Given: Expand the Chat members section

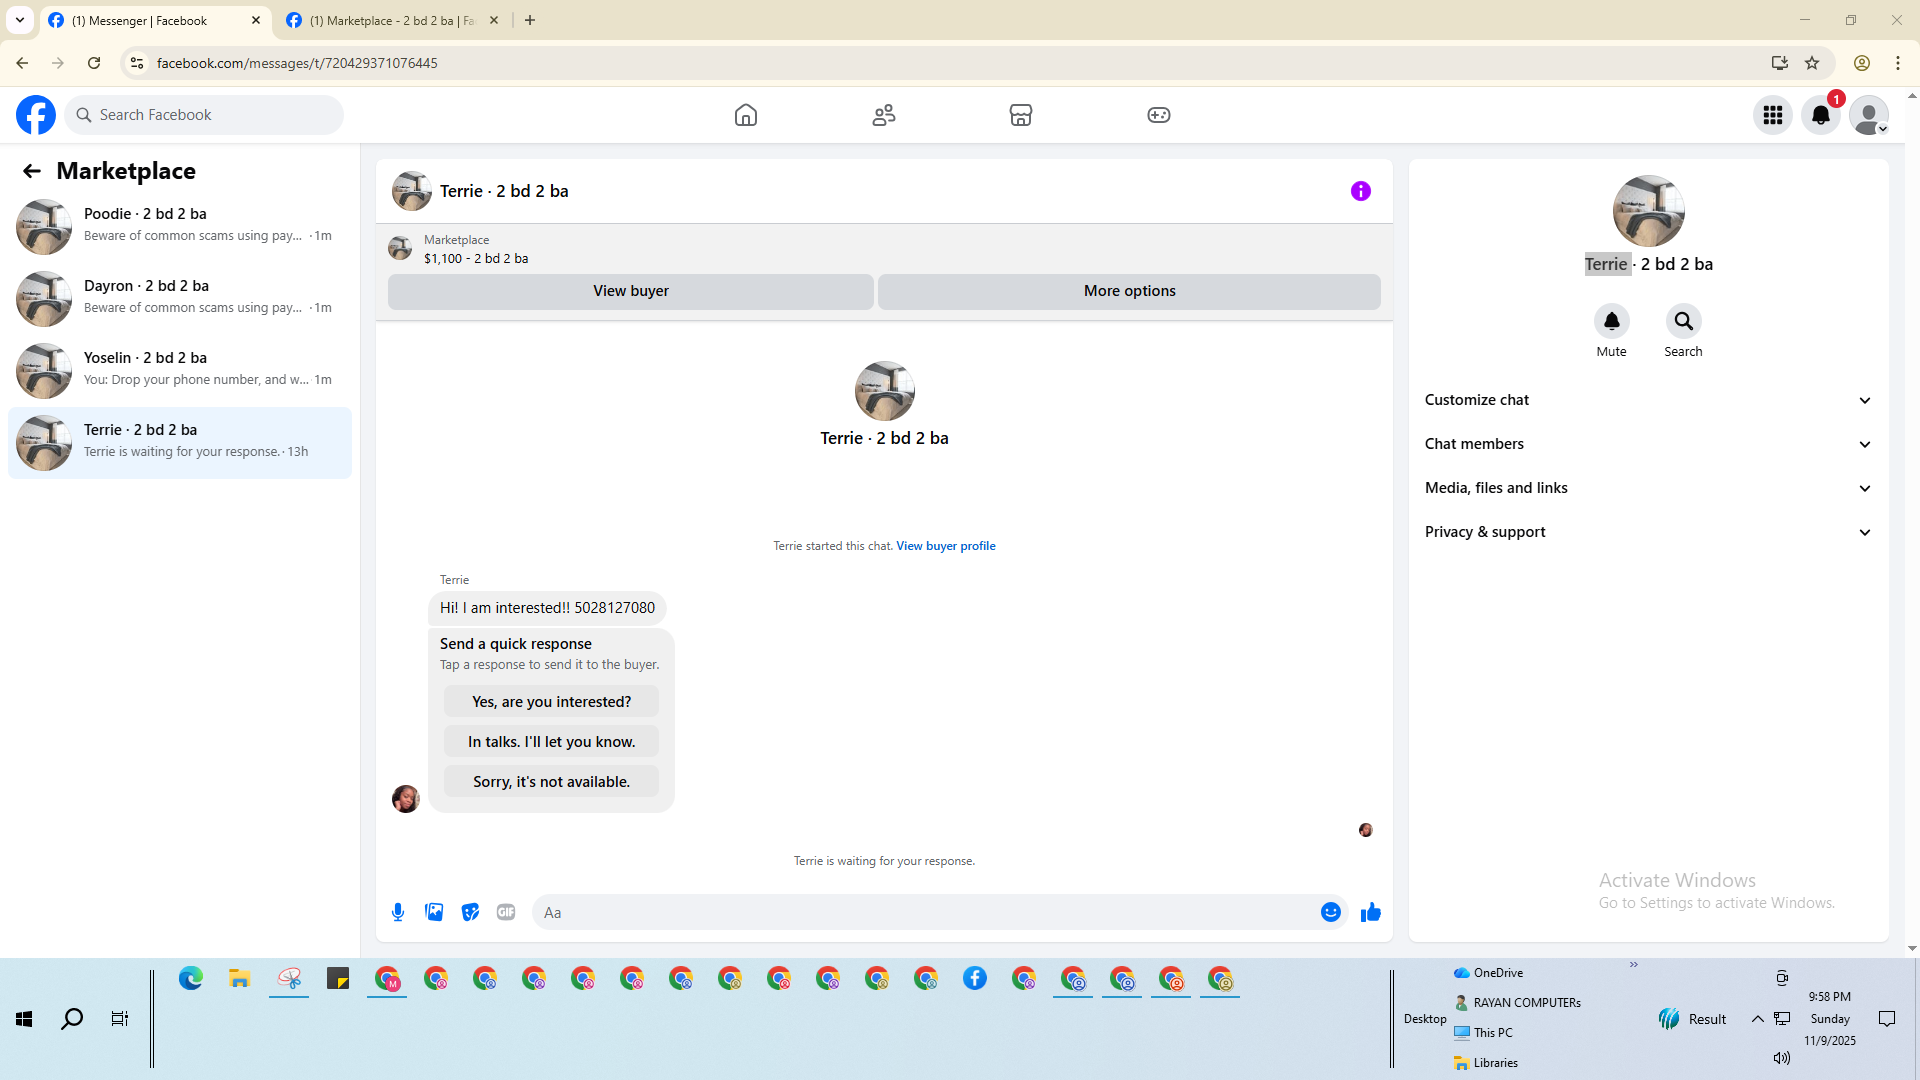Looking at the screenshot, I should [x=1648, y=444].
